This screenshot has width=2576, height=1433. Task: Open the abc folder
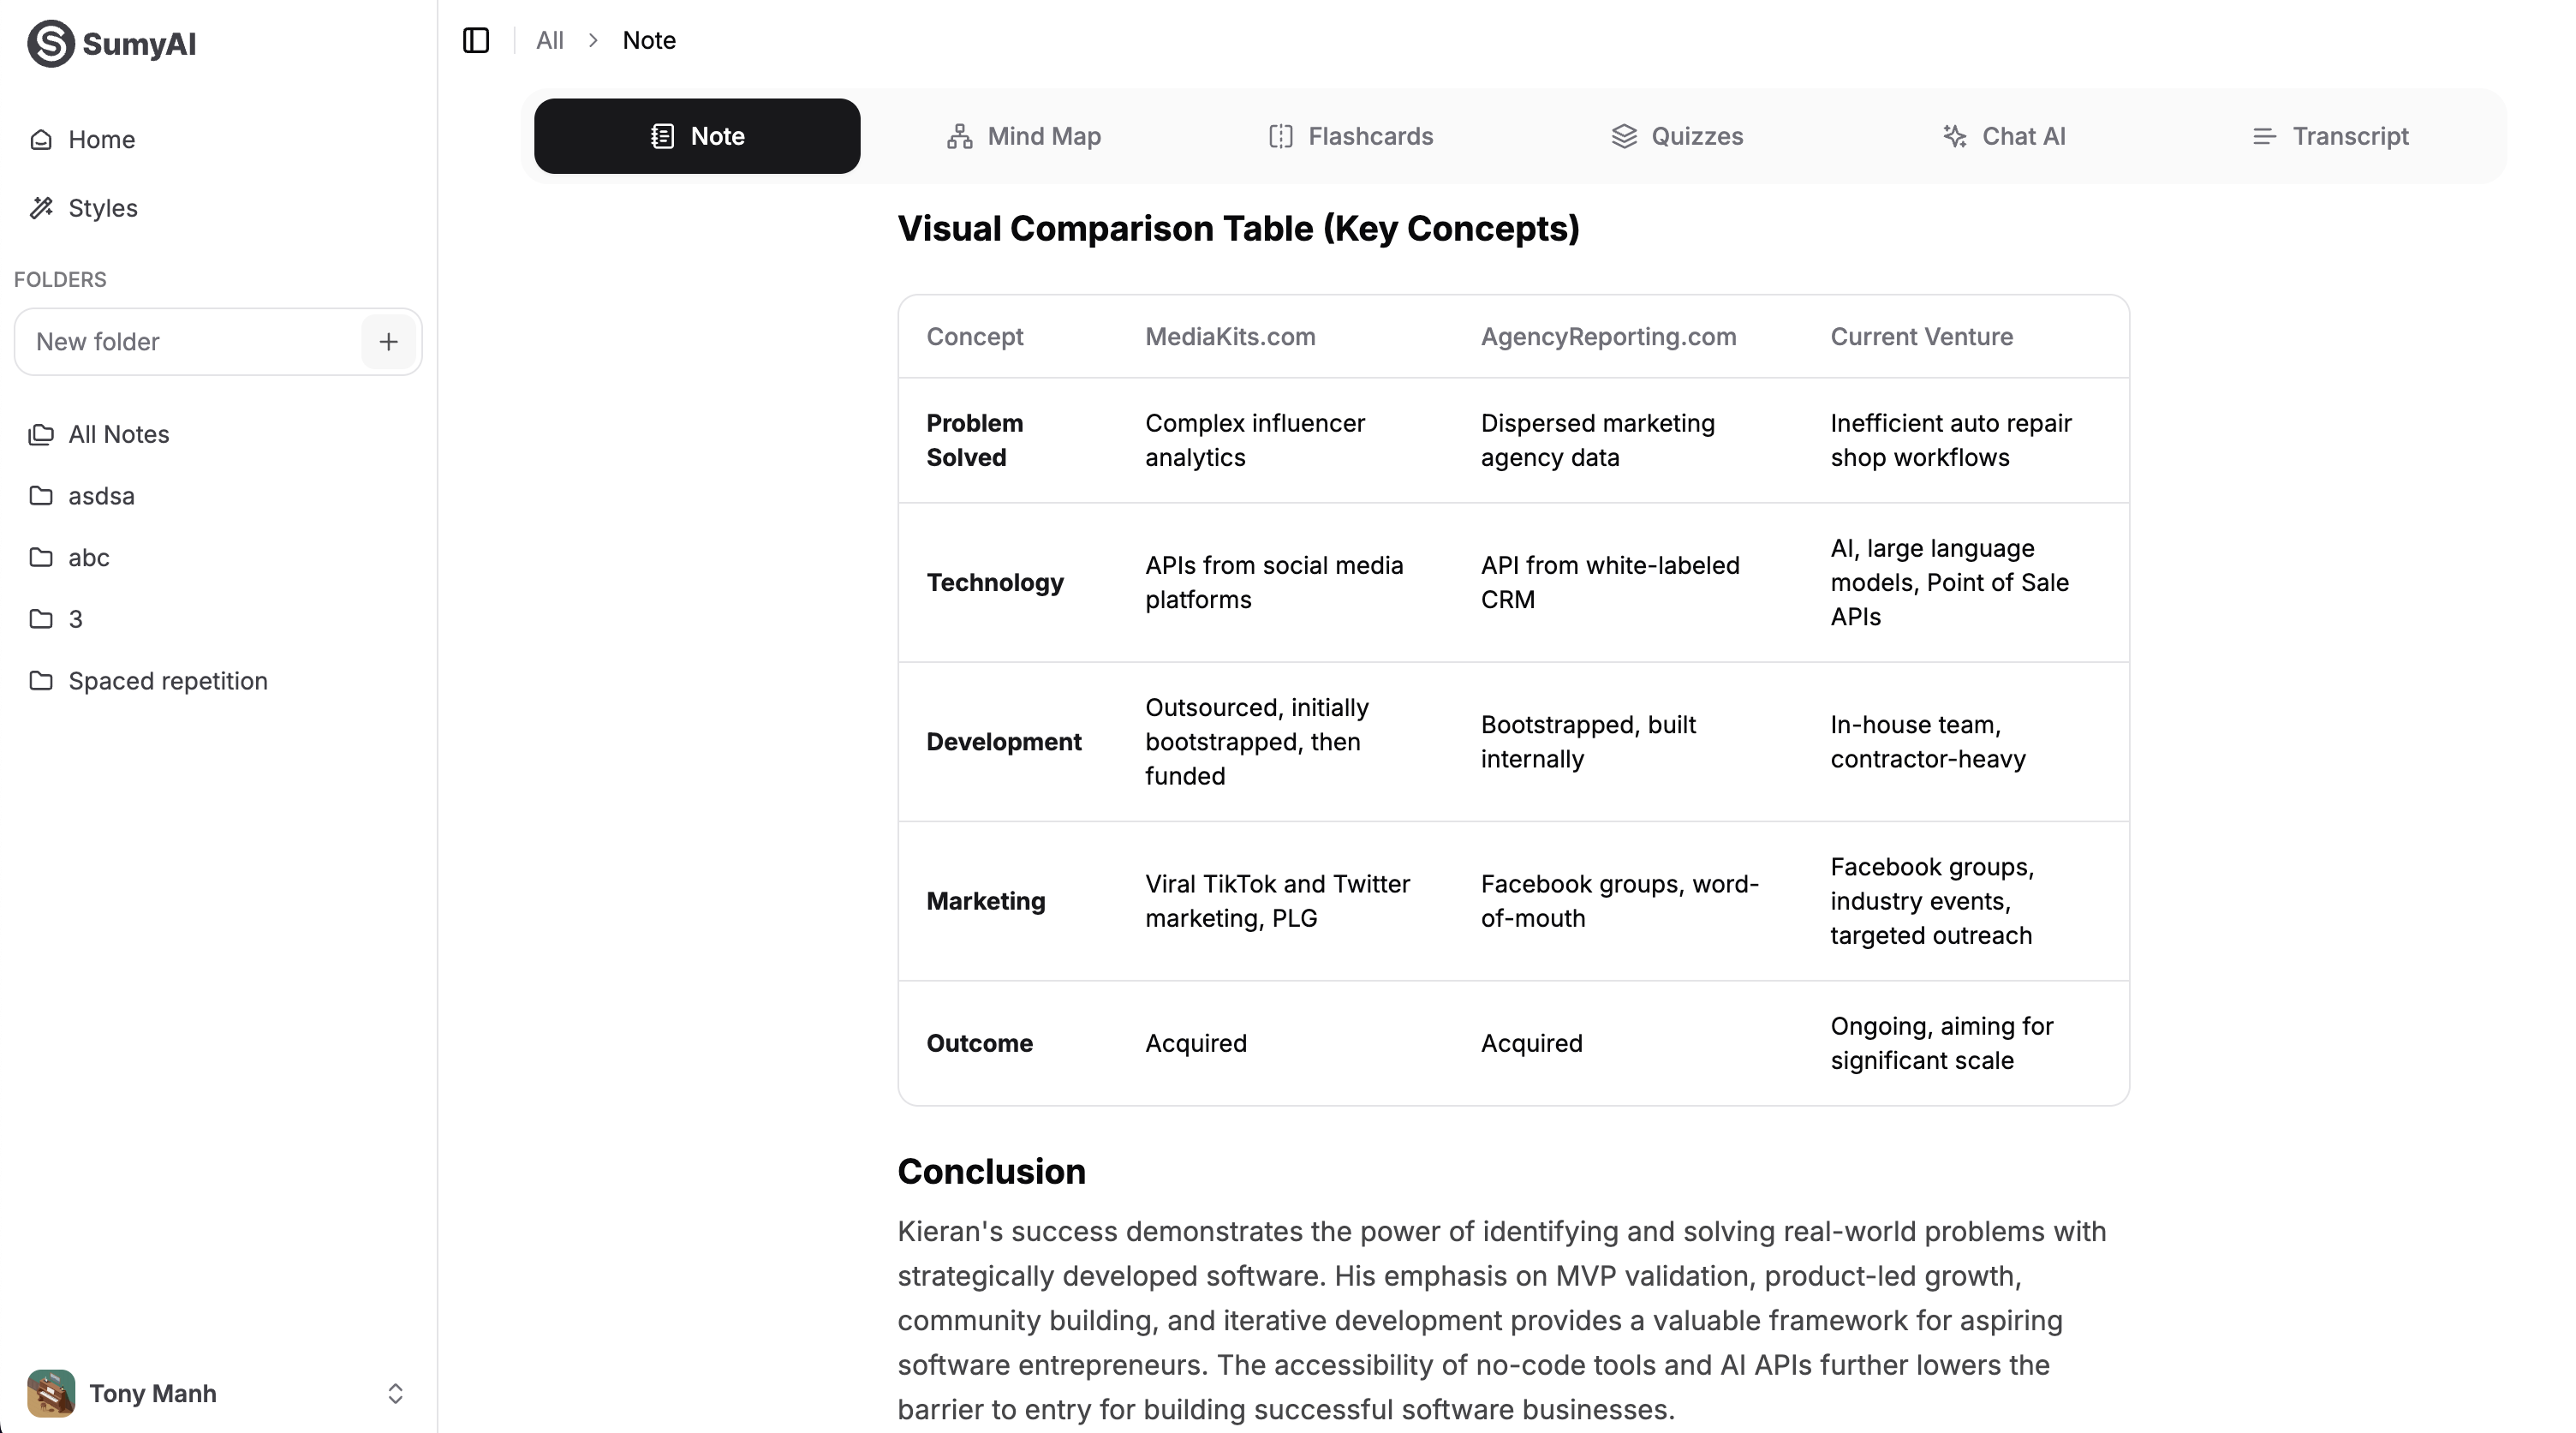[x=88, y=557]
